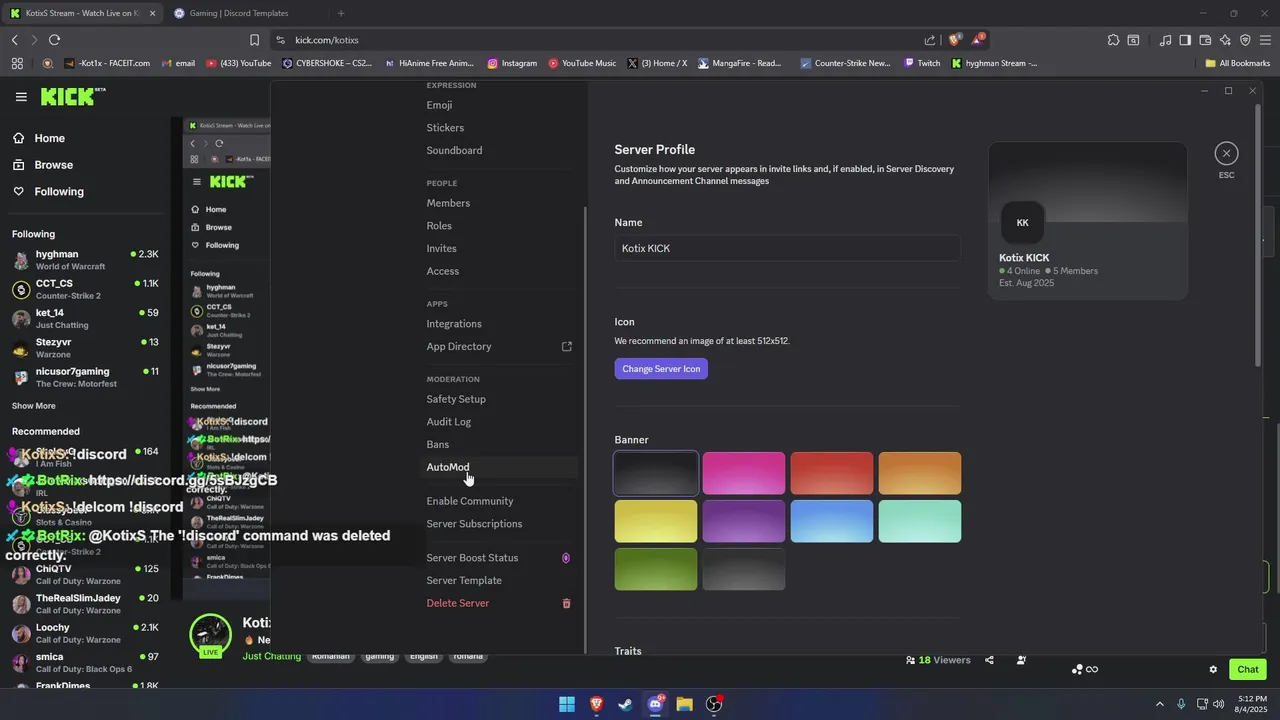Open Steam from Windows taskbar
The image size is (1280, 720).
[625, 704]
